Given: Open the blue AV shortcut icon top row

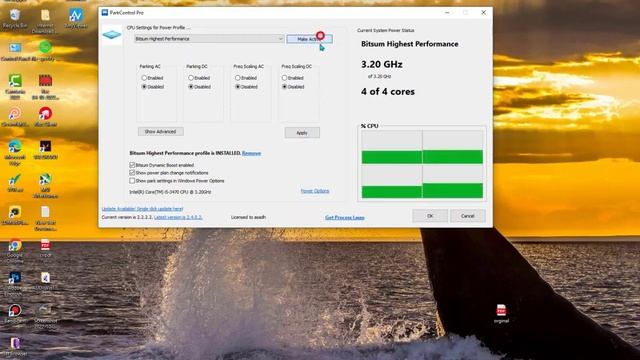Looking at the screenshot, I should click(x=76, y=18).
